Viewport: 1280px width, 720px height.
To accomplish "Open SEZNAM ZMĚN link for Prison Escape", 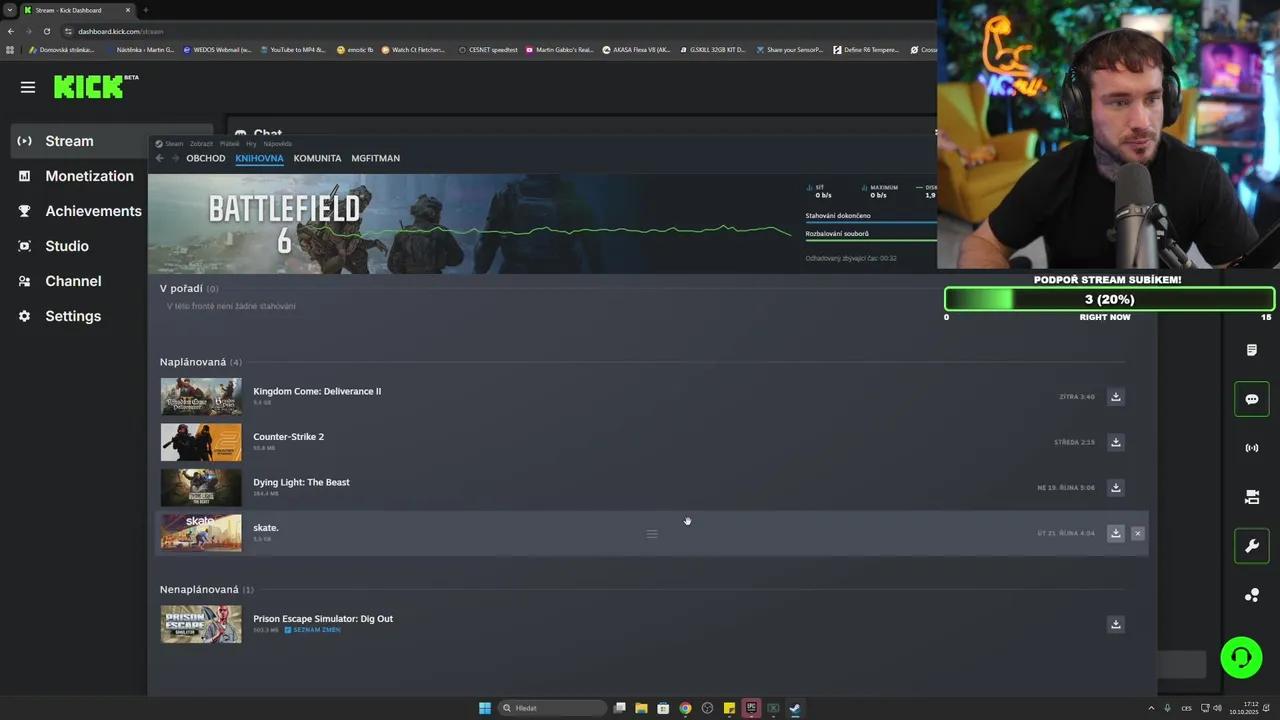I will [313, 630].
